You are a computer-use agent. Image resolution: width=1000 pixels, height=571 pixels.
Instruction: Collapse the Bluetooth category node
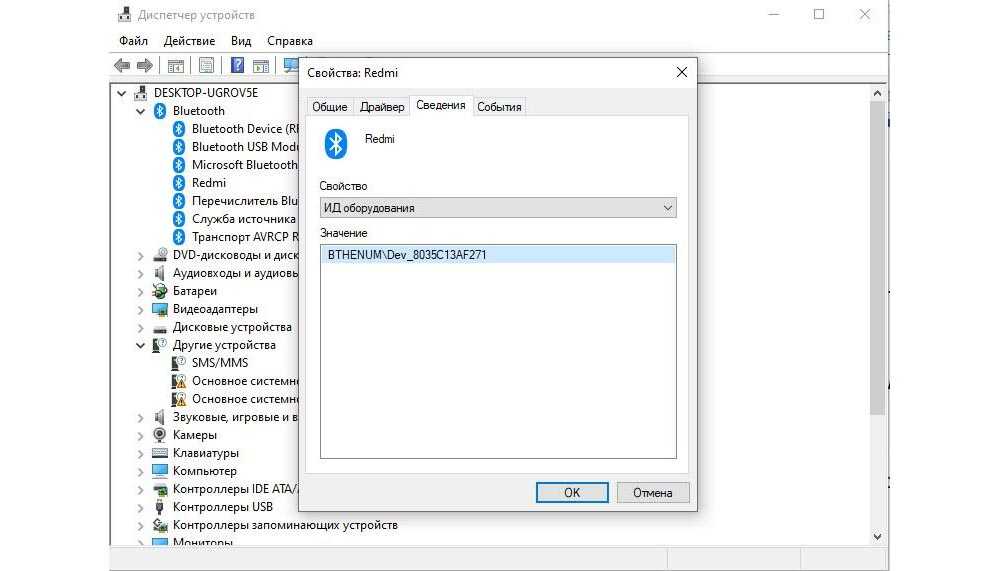(141, 111)
